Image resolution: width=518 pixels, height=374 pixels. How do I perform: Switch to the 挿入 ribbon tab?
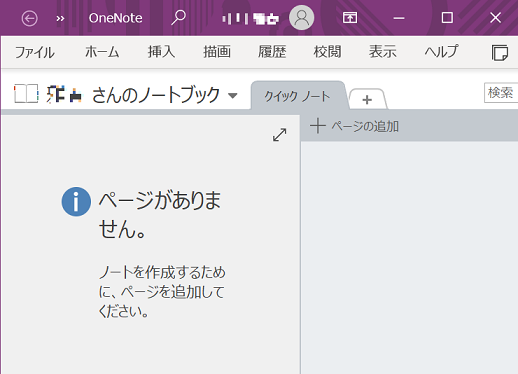click(x=161, y=52)
